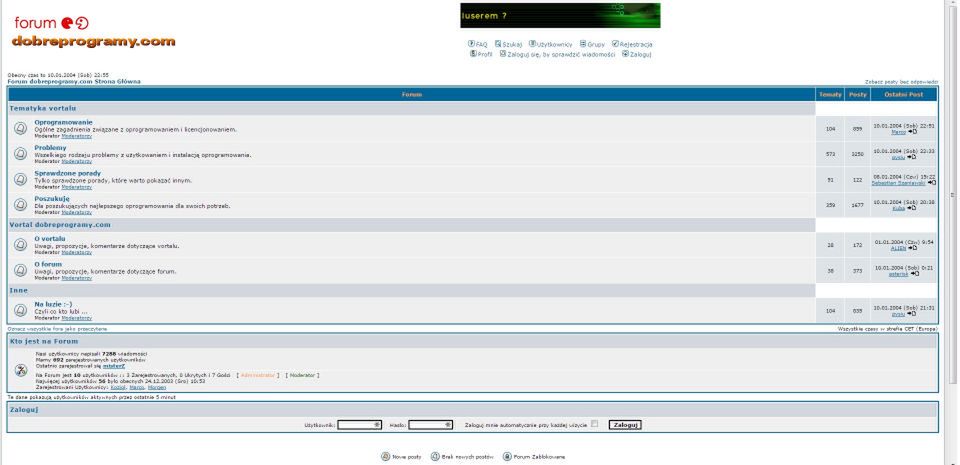Click the Użytkownicy members icon
The image size is (960, 465).
pos(532,44)
